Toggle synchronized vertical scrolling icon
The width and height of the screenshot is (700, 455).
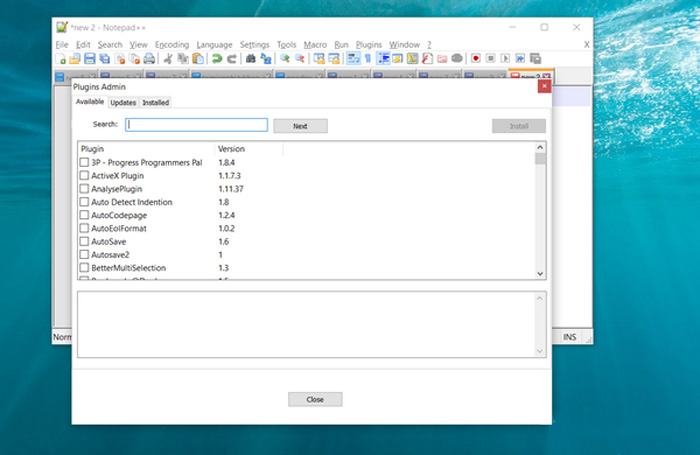point(319,58)
